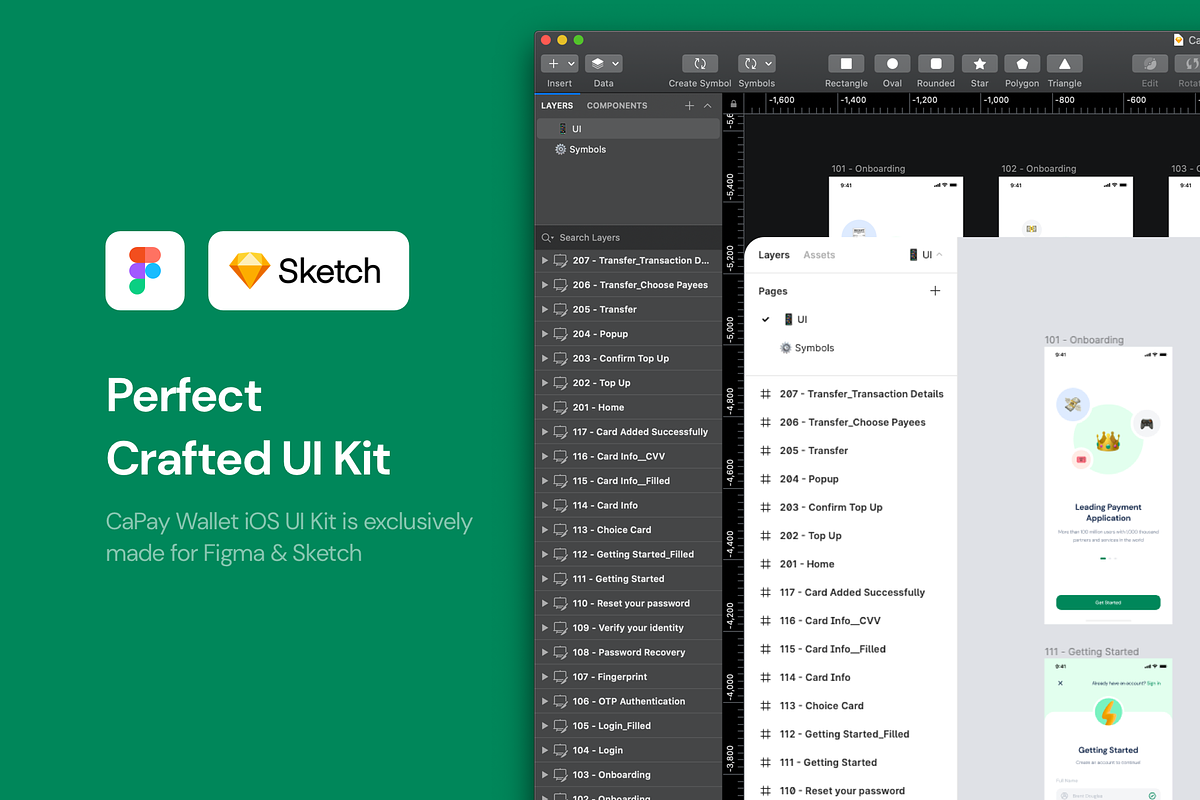
Task: Select 201 - Home frame in Figma
Action: click(851, 564)
